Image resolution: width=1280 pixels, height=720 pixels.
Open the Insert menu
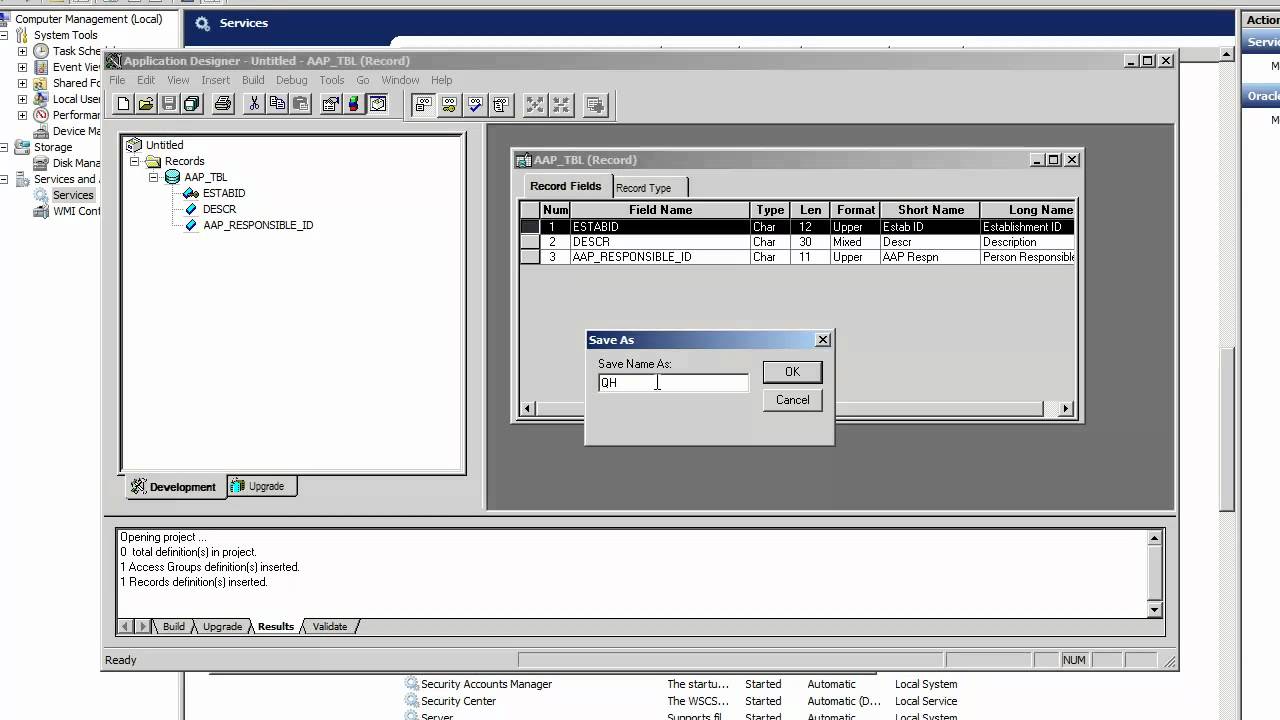click(215, 80)
